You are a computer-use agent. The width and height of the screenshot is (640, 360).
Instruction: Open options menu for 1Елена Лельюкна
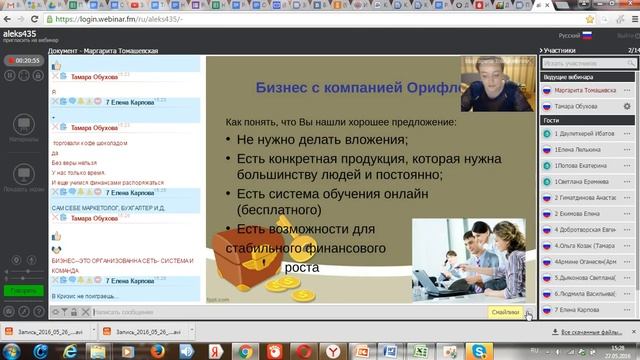click(x=627, y=150)
